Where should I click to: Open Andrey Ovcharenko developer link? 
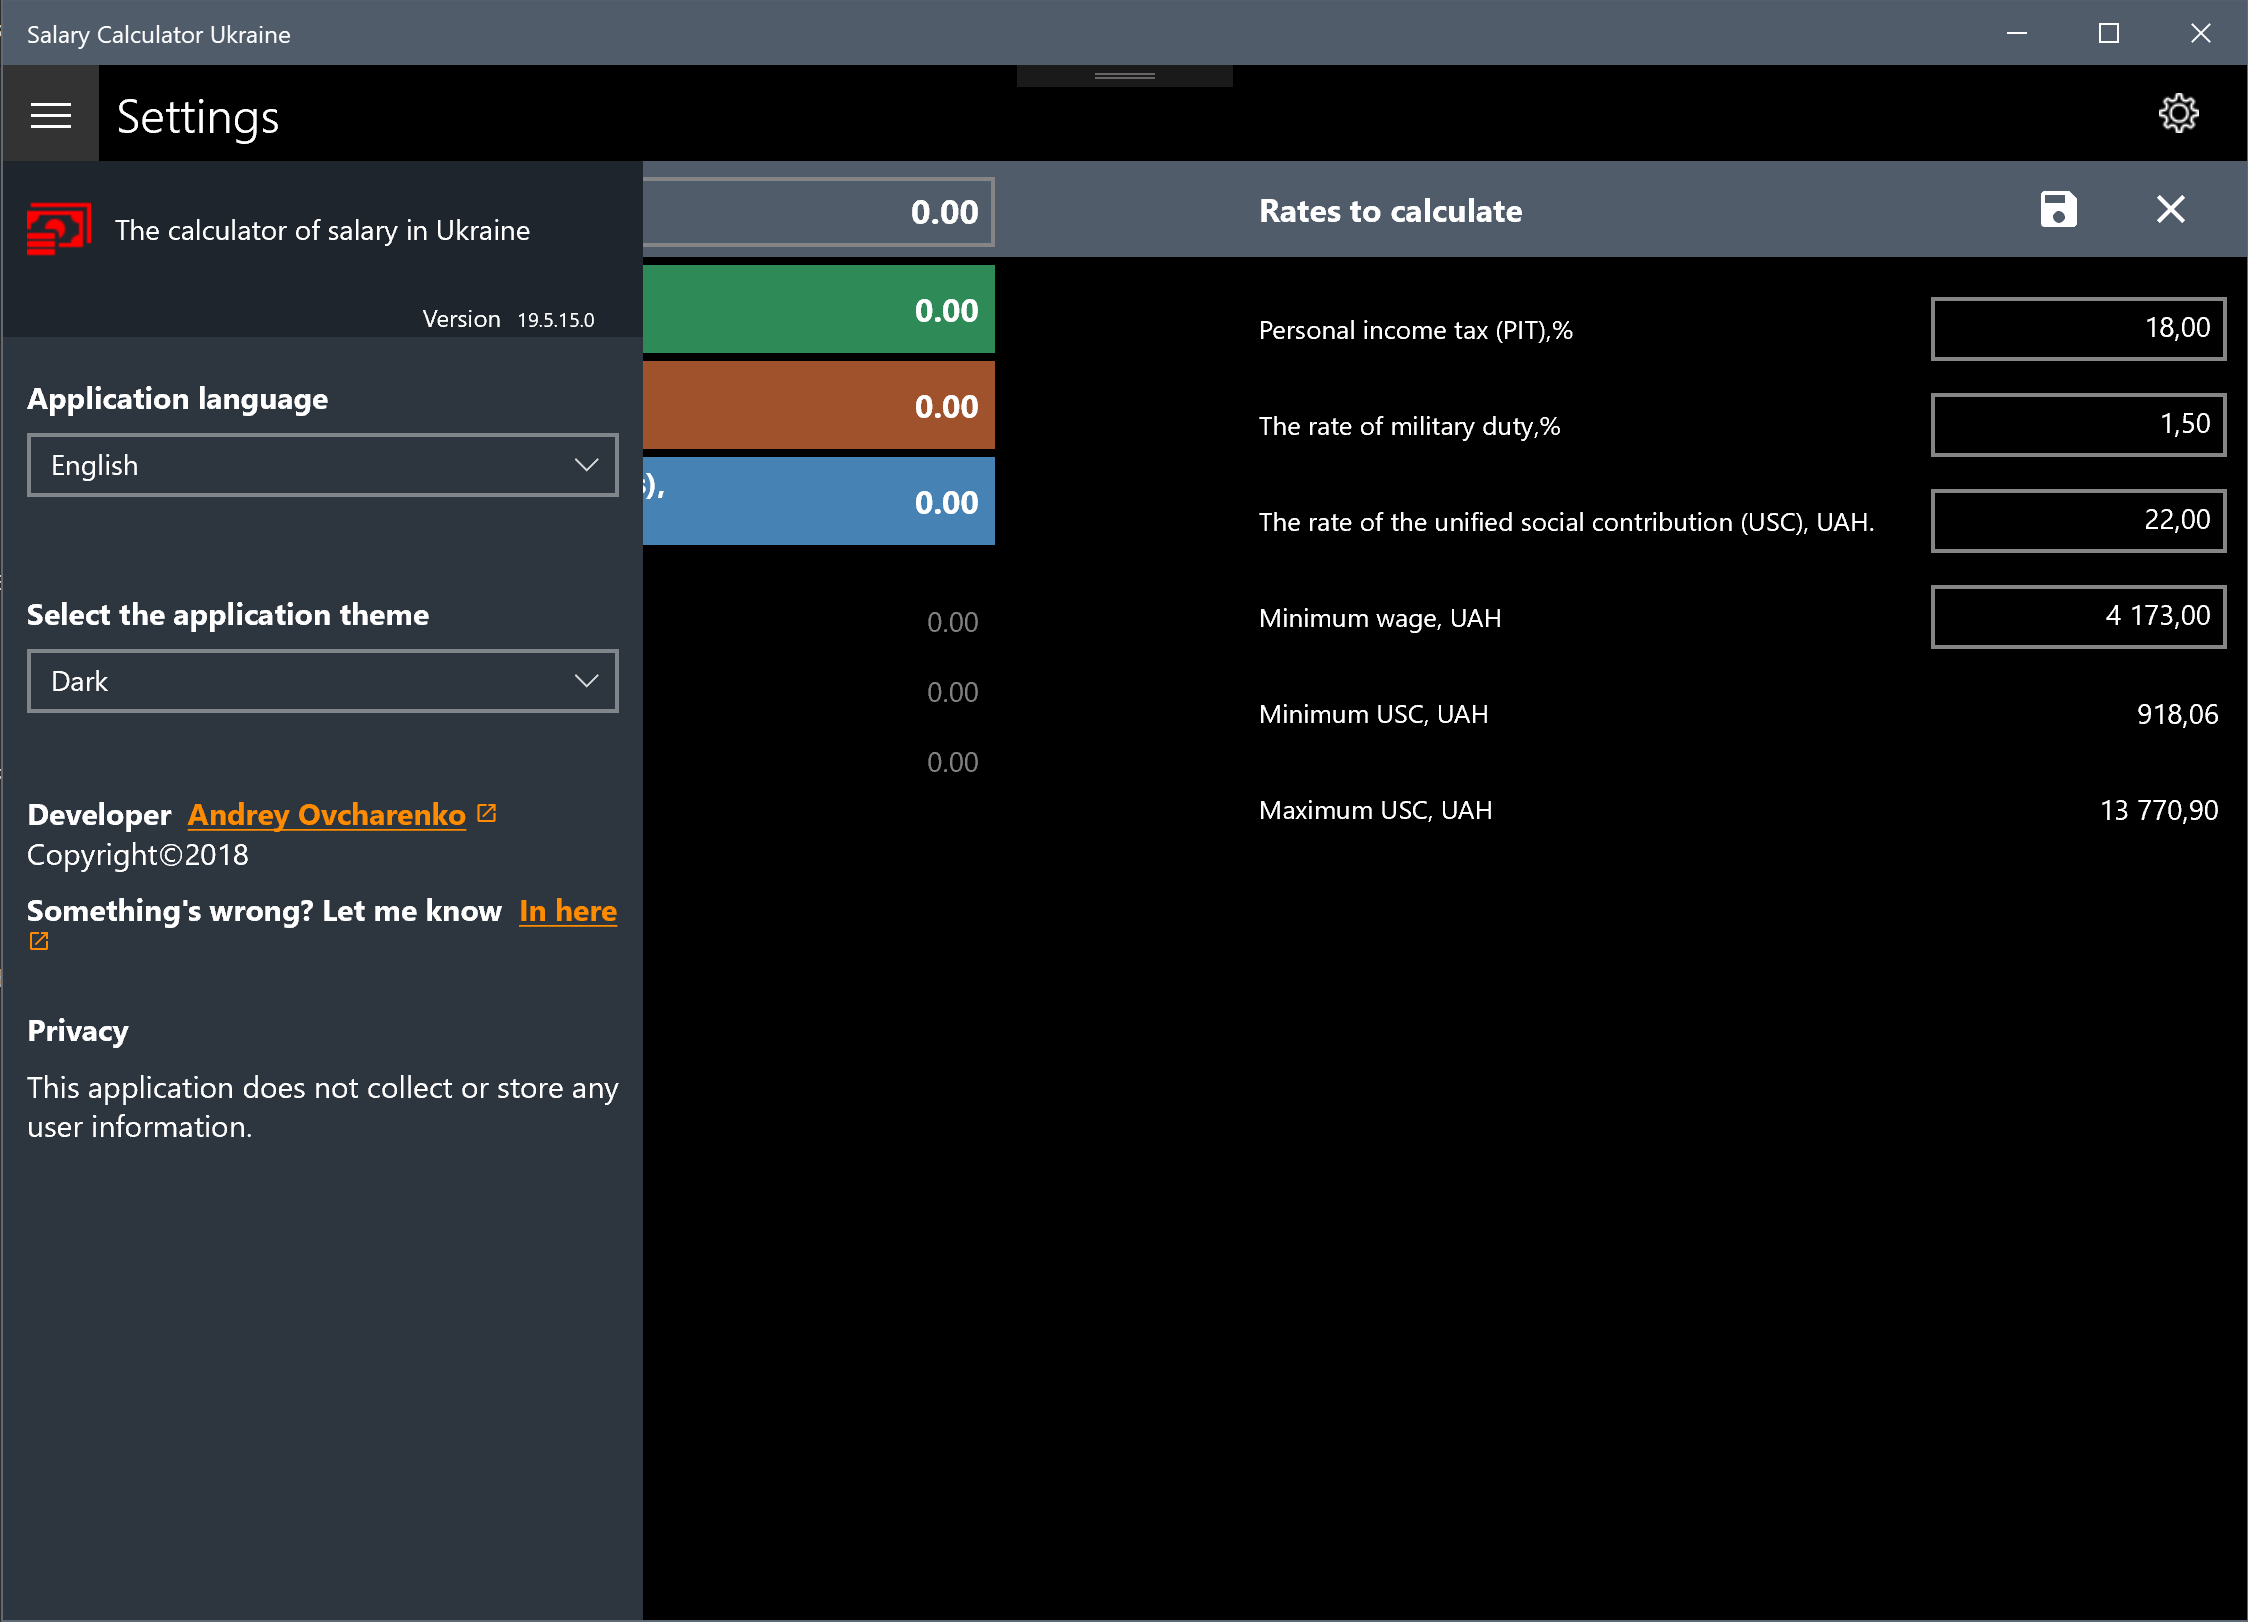point(327,815)
